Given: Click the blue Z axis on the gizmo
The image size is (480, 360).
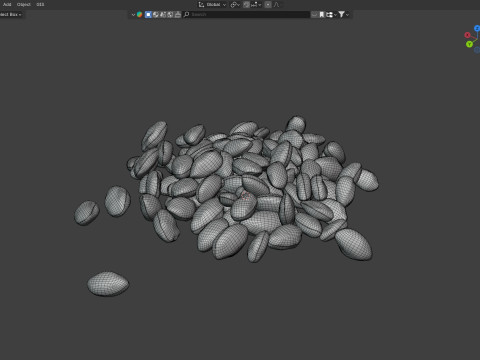Looking at the screenshot, I should coord(477,29).
